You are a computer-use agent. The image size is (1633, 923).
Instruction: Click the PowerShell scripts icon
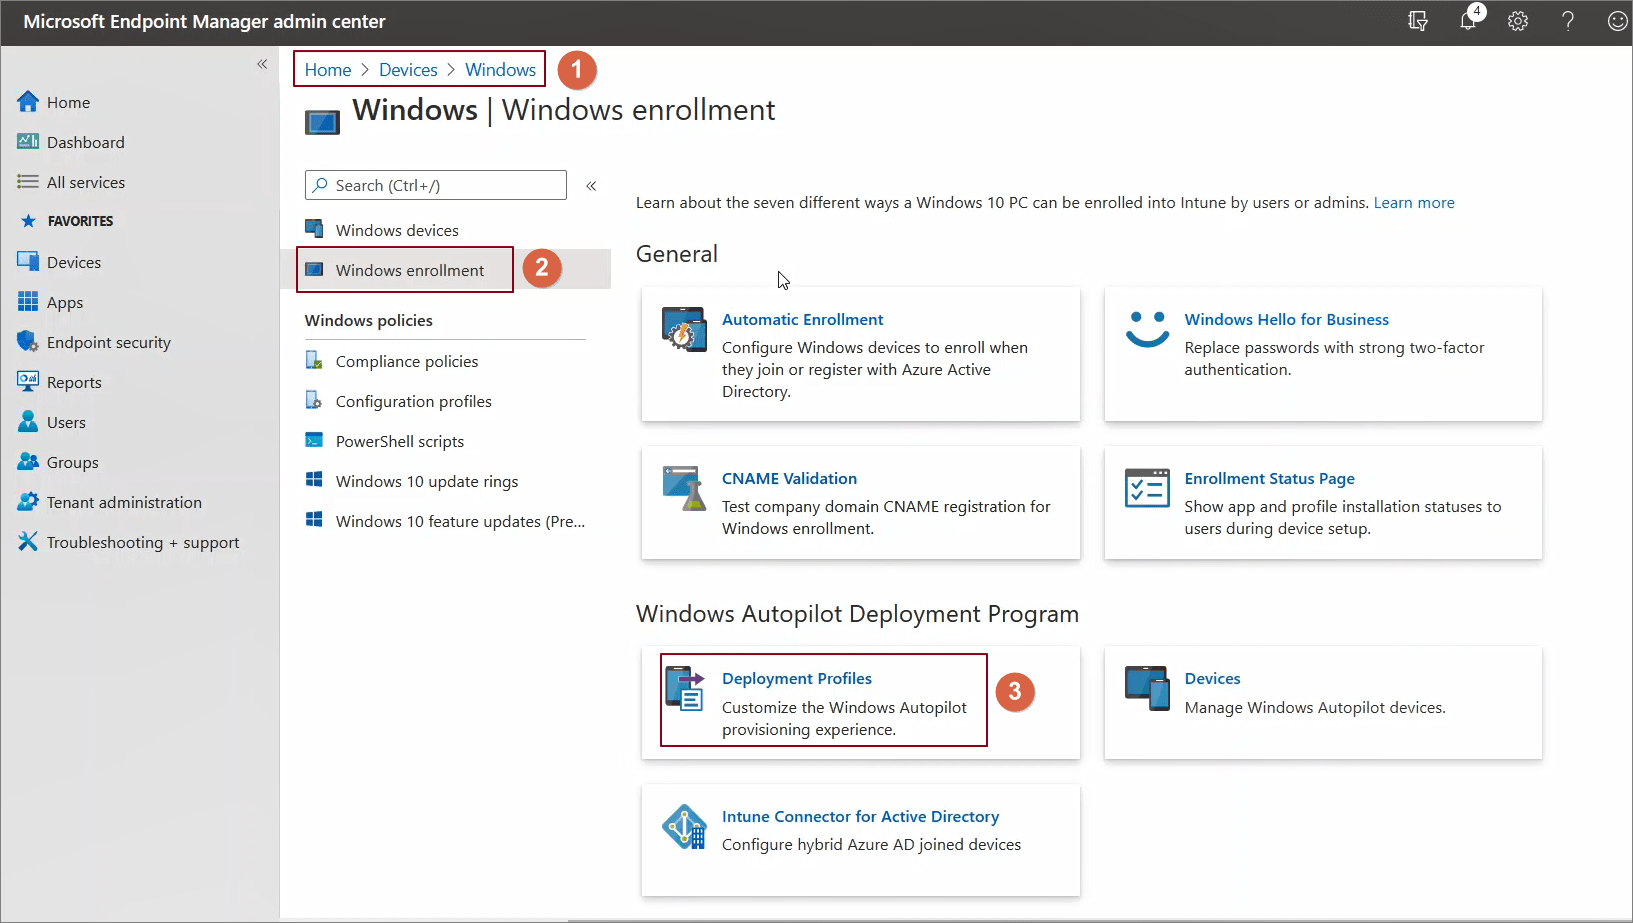314,440
